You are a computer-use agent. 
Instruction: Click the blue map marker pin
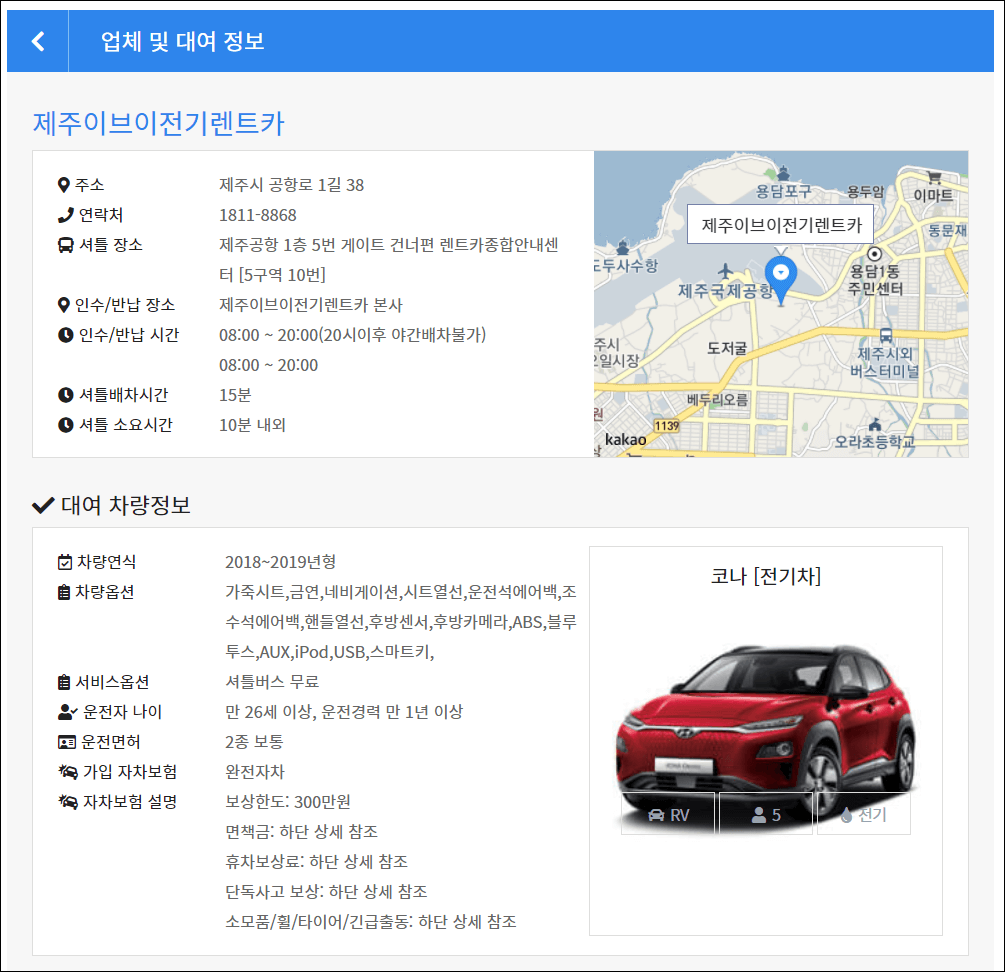click(781, 279)
